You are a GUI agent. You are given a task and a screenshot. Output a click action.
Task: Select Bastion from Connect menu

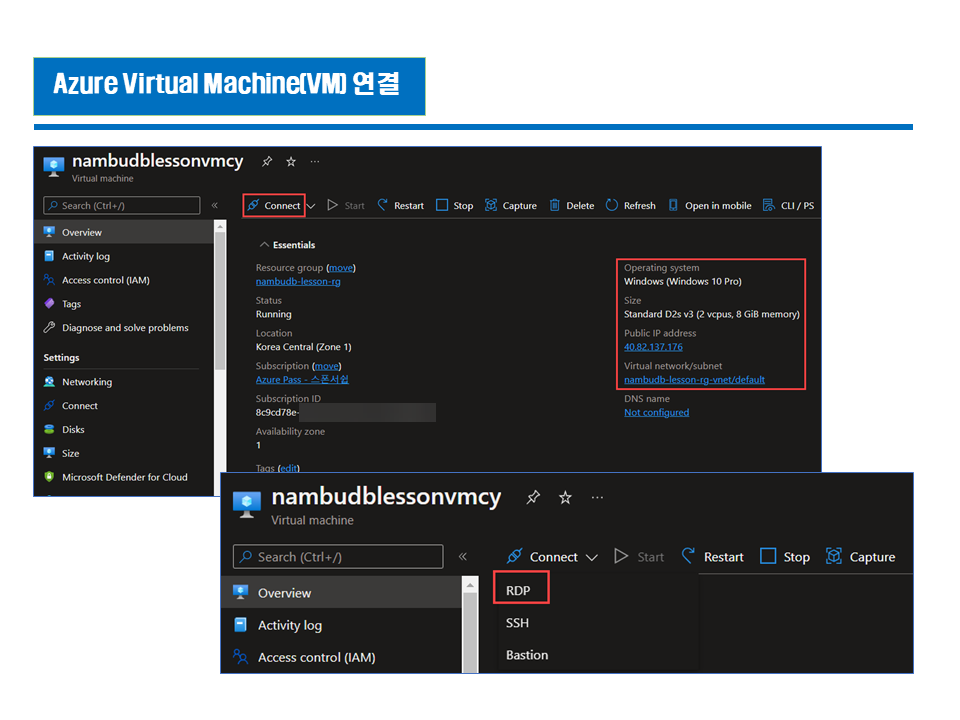pos(527,655)
